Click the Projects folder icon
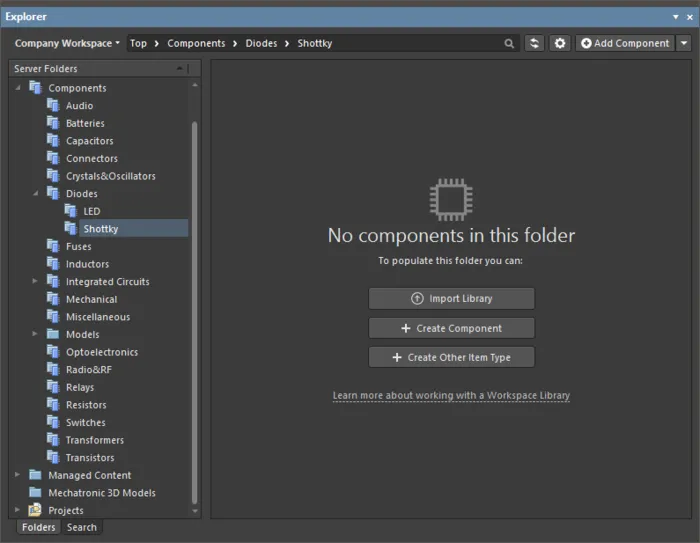The width and height of the screenshot is (700, 543). click(x=35, y=510)
